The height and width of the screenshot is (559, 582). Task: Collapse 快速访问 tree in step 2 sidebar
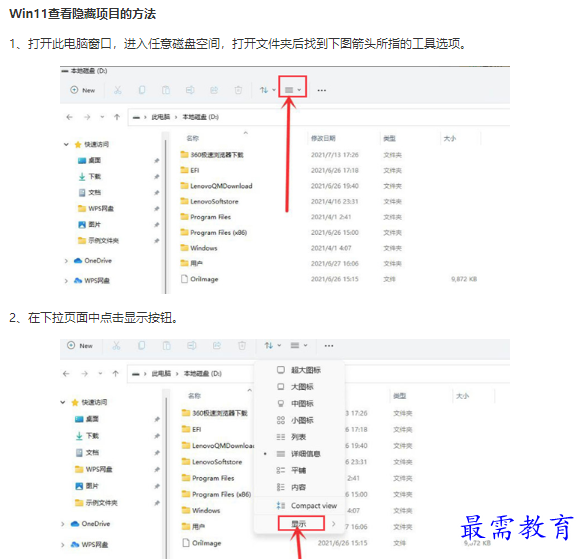click(63, 402)
